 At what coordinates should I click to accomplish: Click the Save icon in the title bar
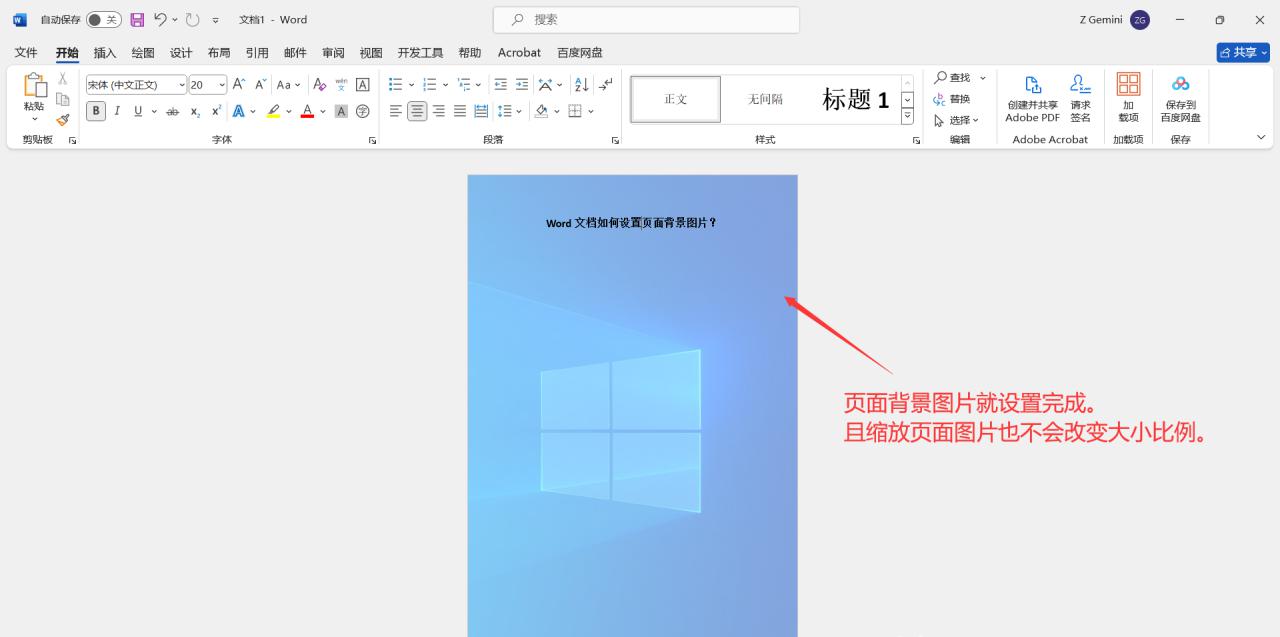point(138,19)
